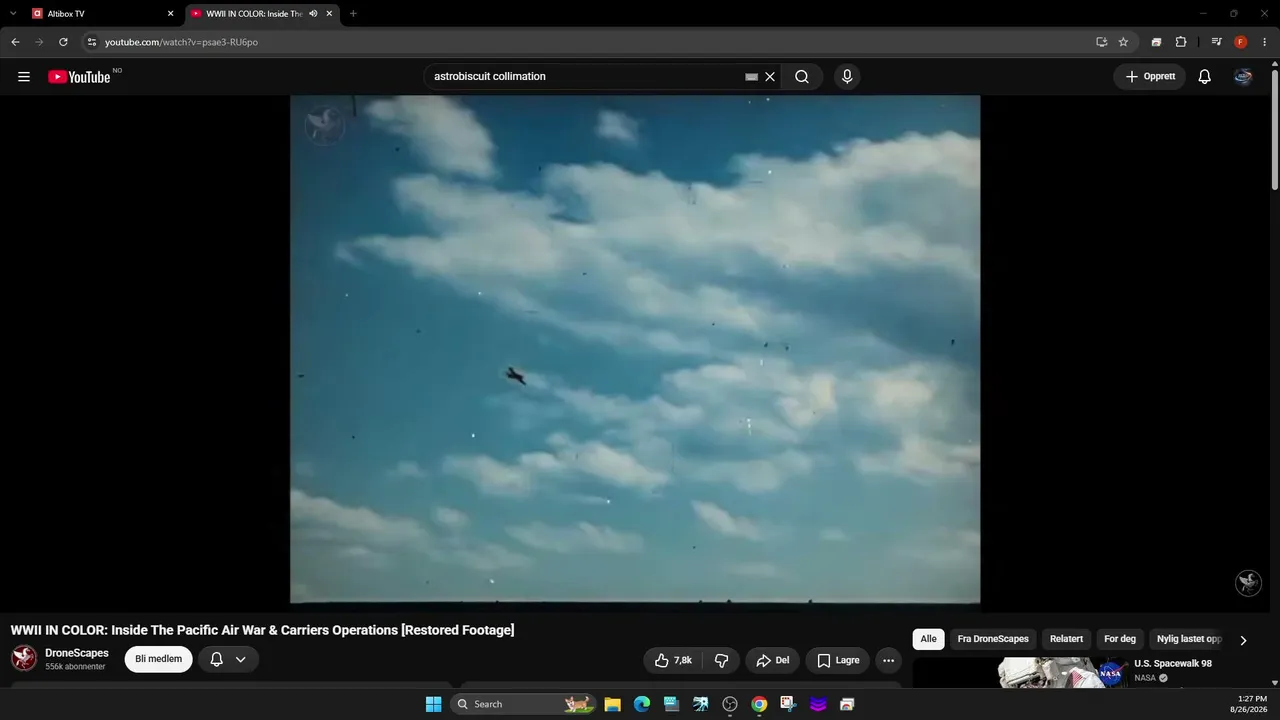
Task: Select the Relatert filter chip
Action: pyautogui.click(x=1067, y=639)
